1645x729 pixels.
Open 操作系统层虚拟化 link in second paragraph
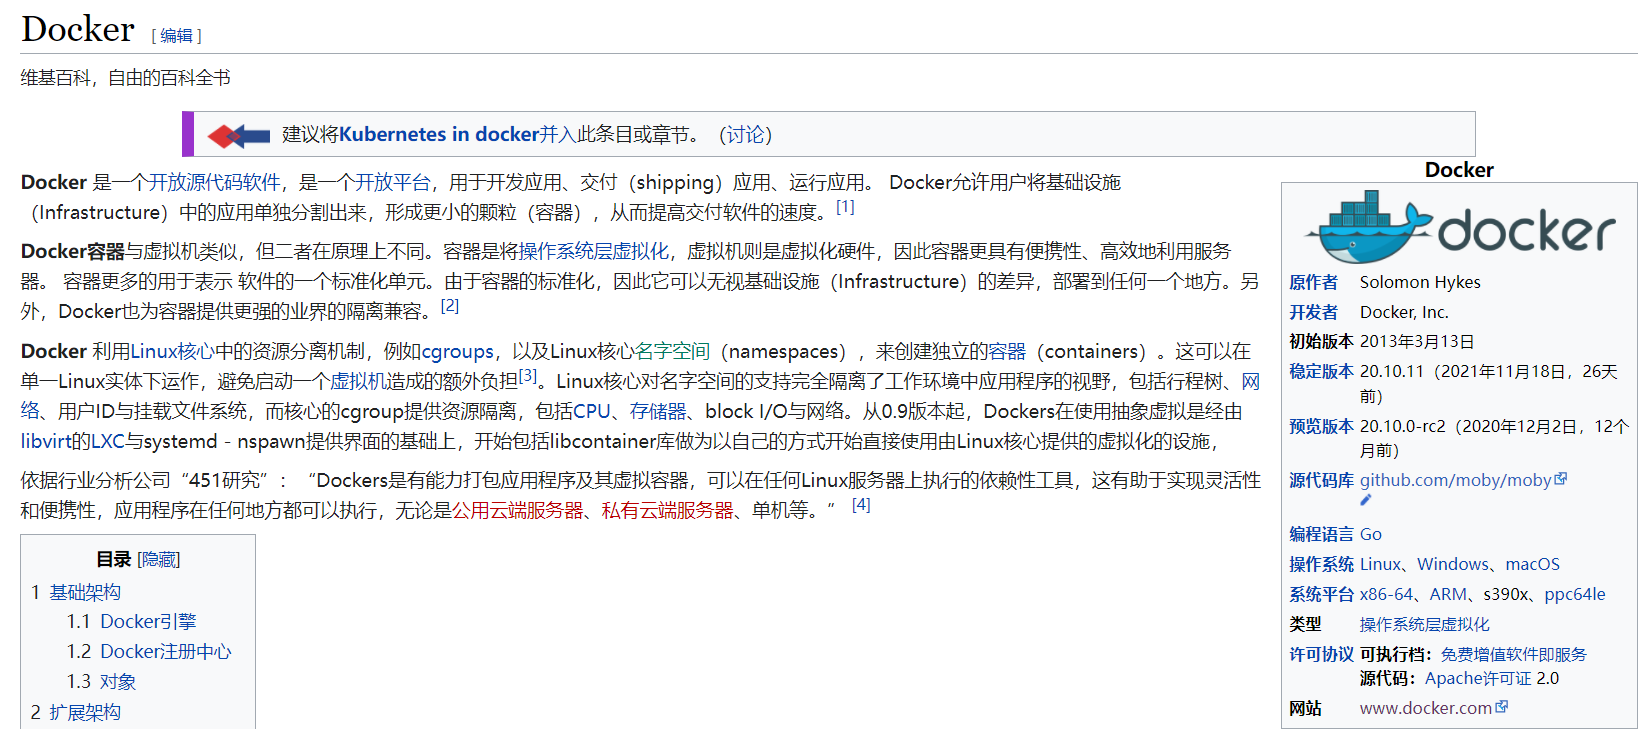(x=594, y=252)
